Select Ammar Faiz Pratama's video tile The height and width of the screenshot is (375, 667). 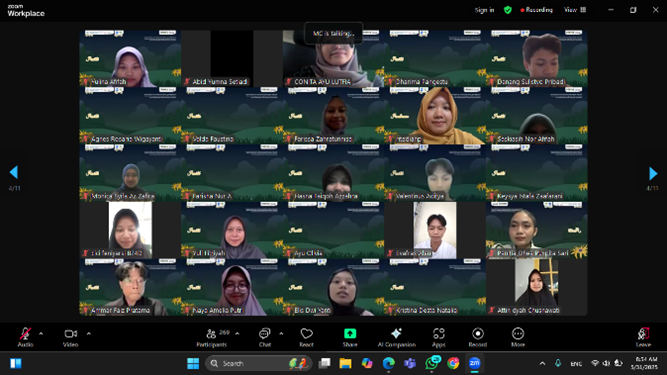tap(130, 287)
